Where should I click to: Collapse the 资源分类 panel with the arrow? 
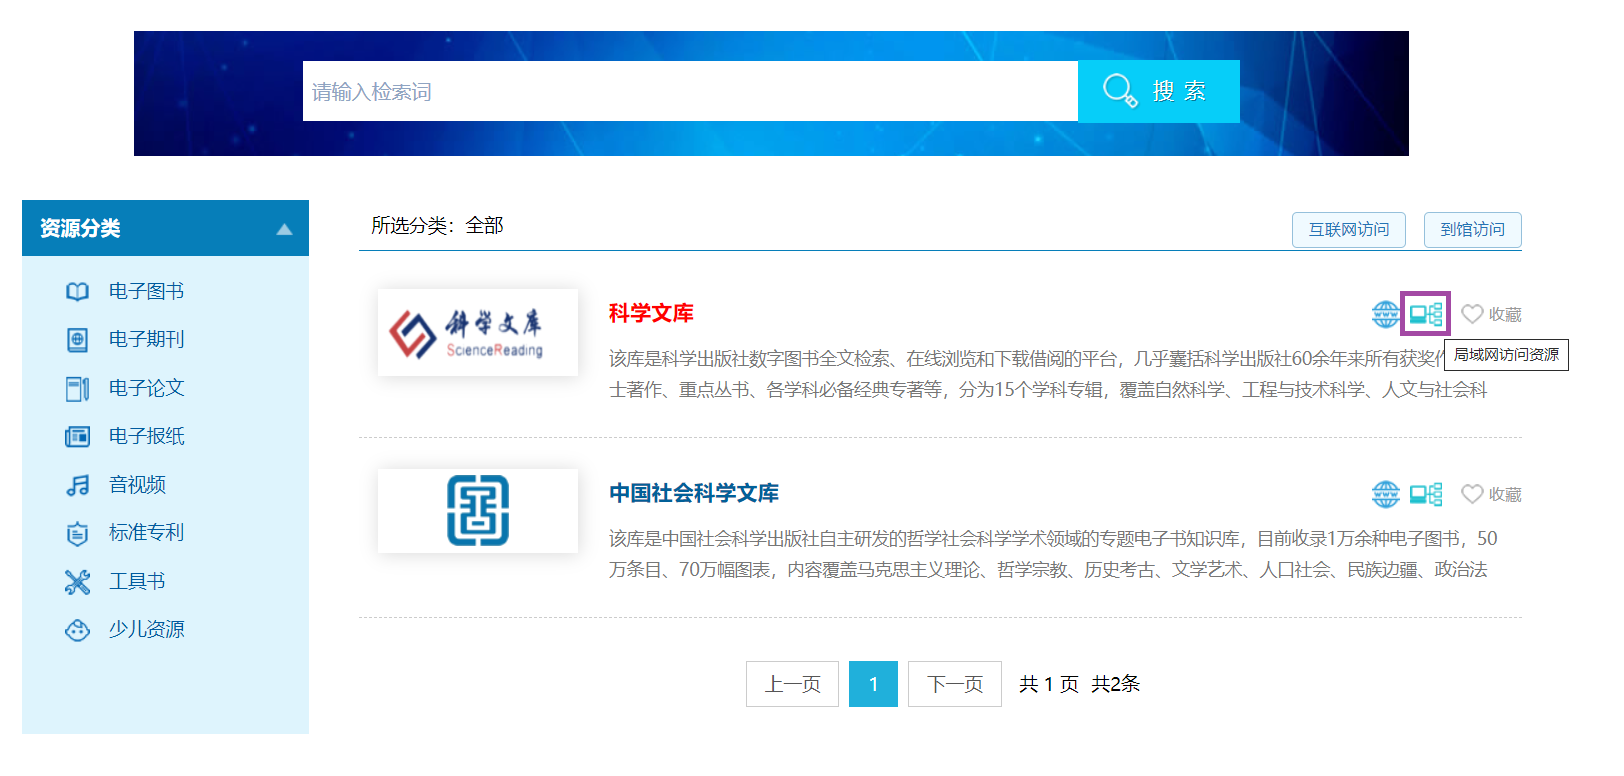pyautogui.click(x=284, y=229)
